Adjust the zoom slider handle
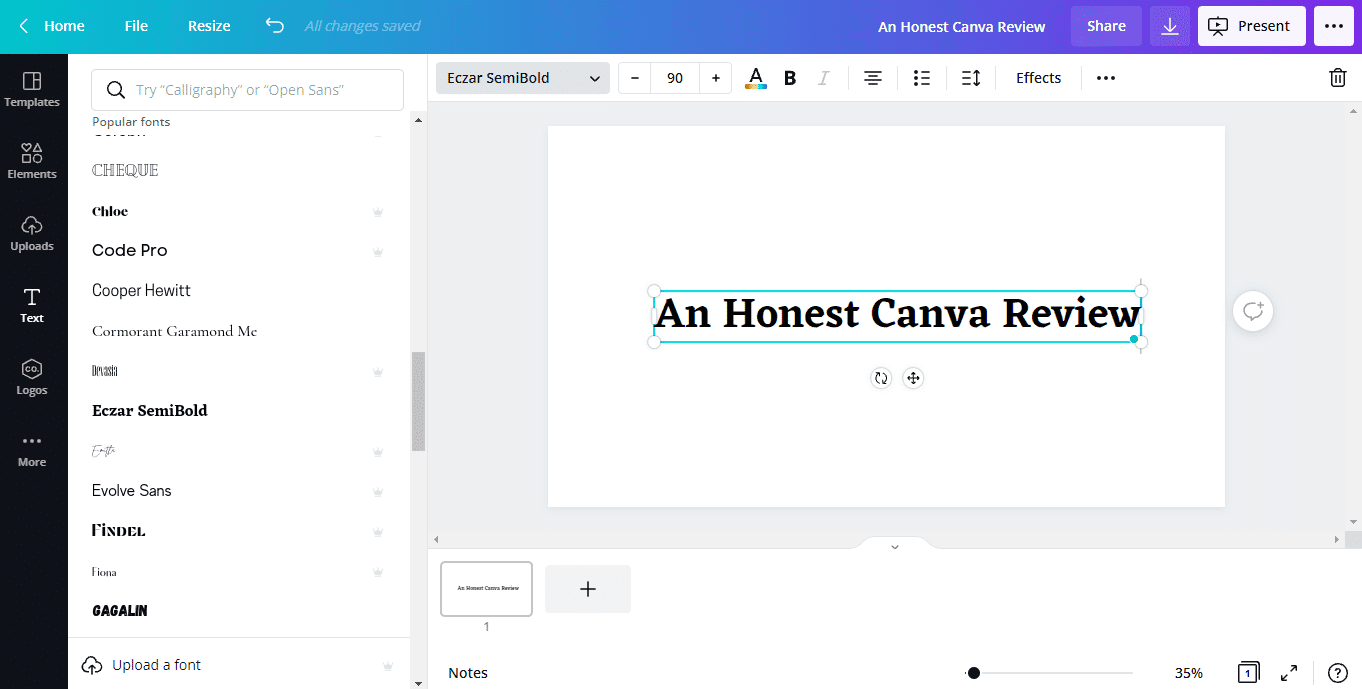 (973, 673)
